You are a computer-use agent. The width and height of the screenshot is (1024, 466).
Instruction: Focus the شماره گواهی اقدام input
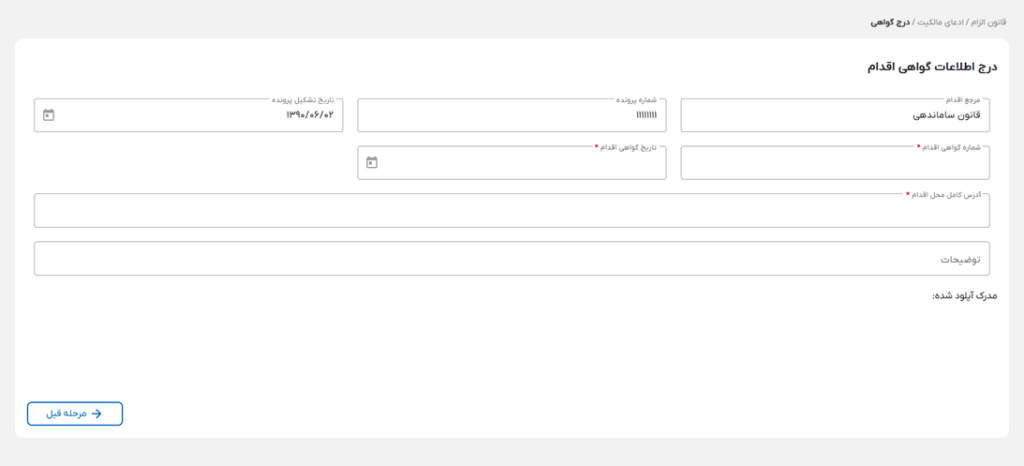click(834, 163)
